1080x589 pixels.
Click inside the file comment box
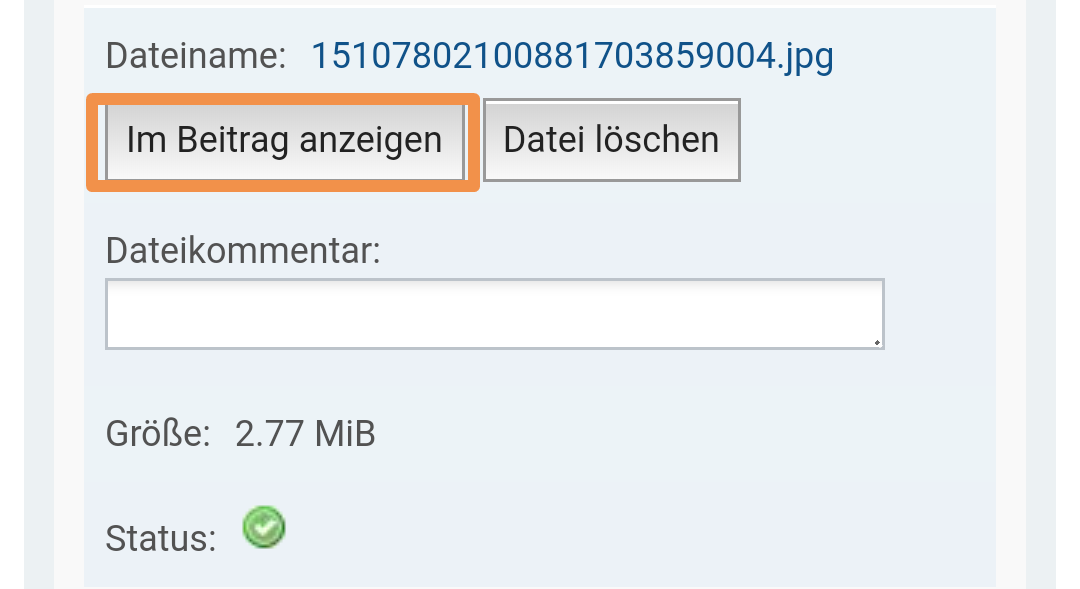(494, 314)
